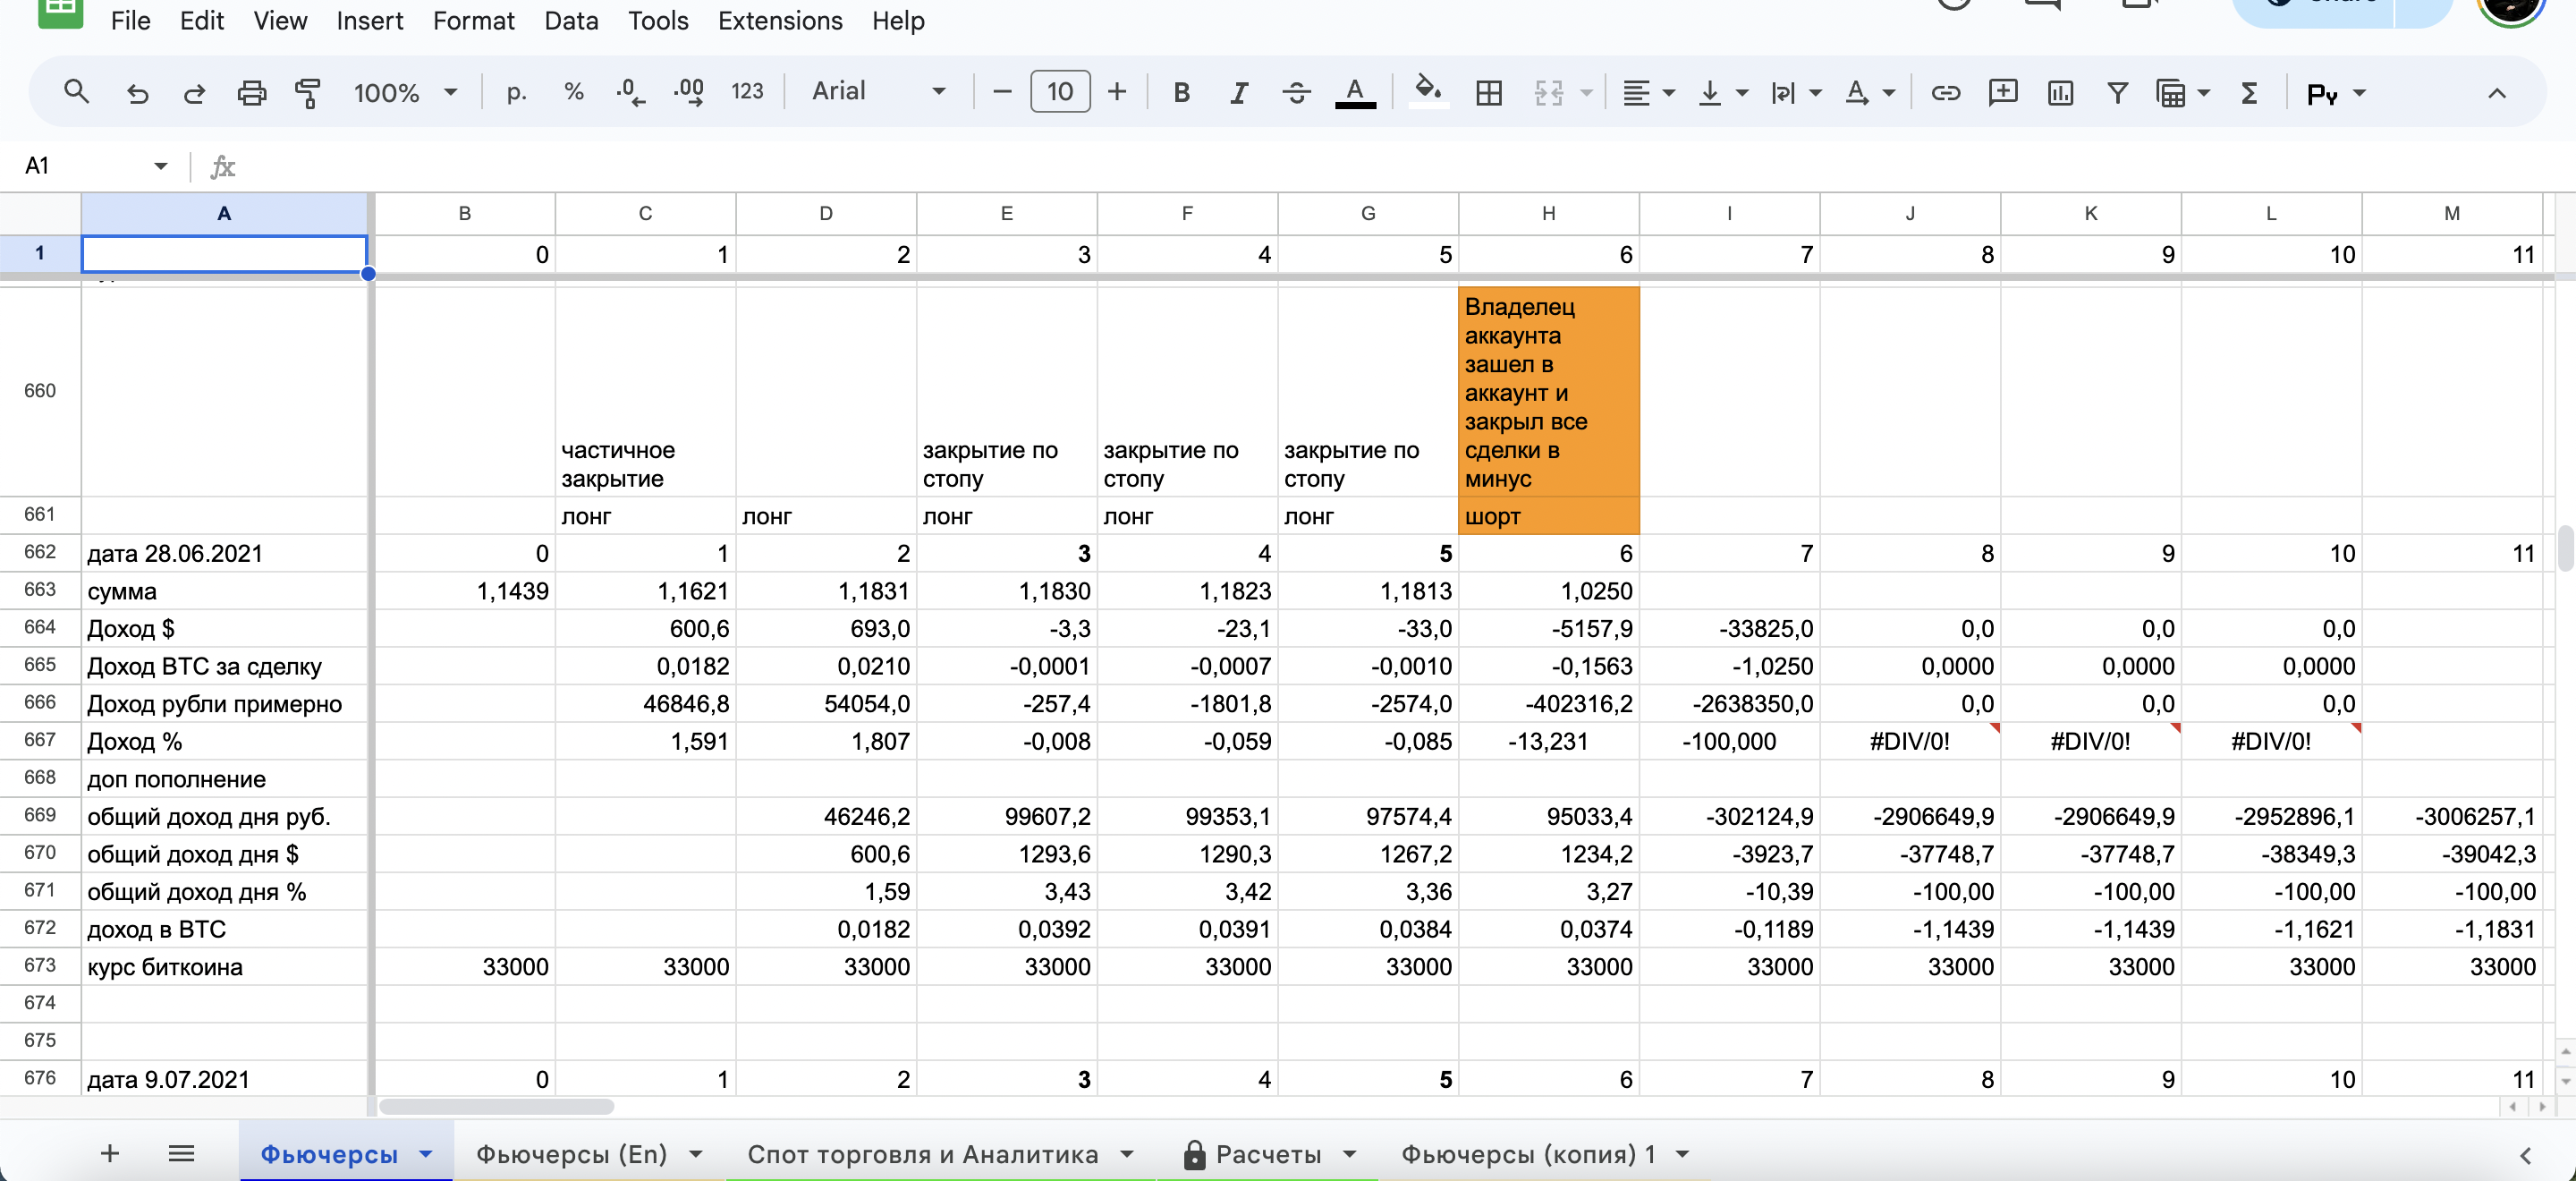2576x1181 pixels.
Task: Click the search menus magnifier icon
Action: (76, 92)
